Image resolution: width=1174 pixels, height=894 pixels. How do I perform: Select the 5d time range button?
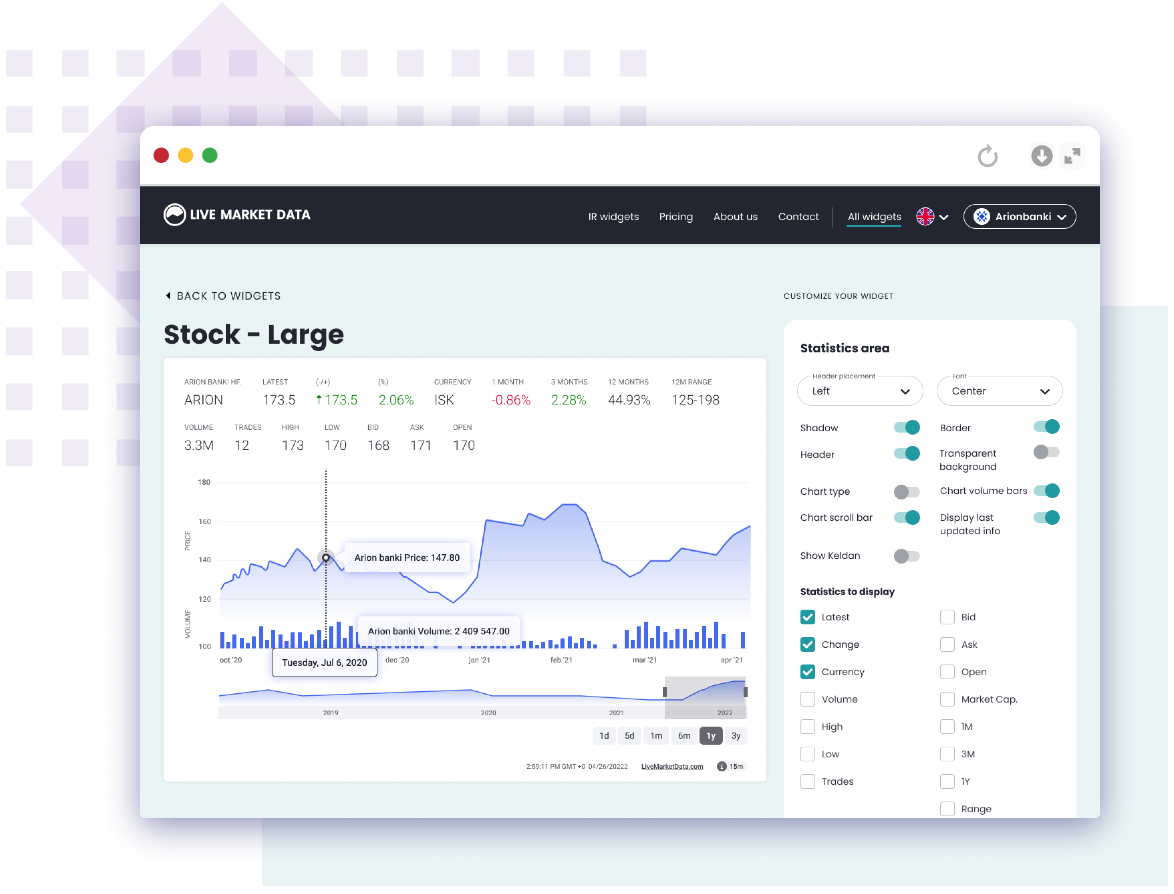(629, 735)
